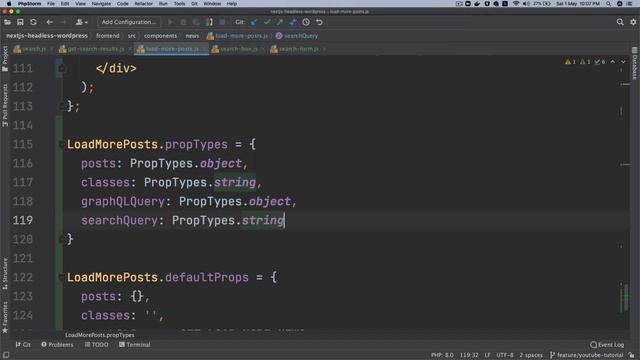Image resolution: width=640 pixels, height=360 pixels.
Task: Click the components breadcrumb
Action: click(160, 36)
